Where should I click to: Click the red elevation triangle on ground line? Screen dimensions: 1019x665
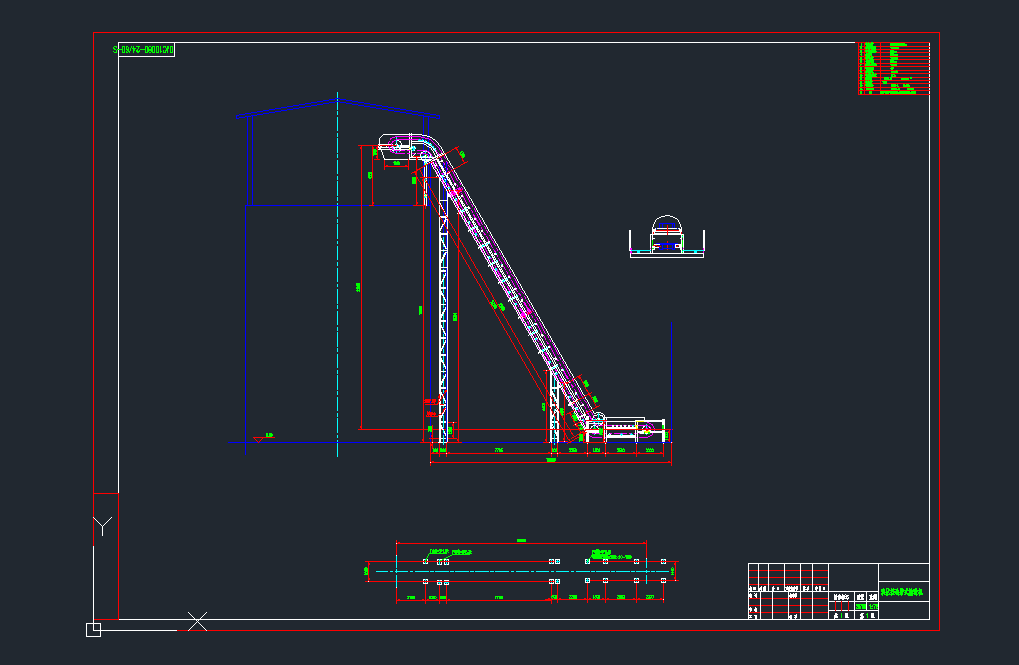tap(259, 439)
